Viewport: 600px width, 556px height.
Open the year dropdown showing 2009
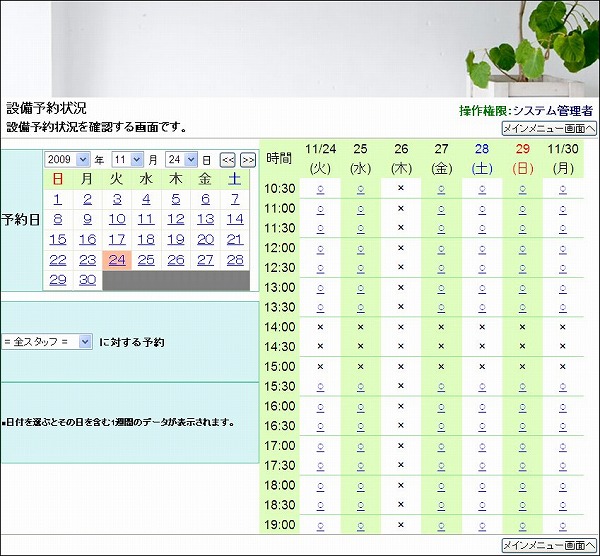[67, 159]
